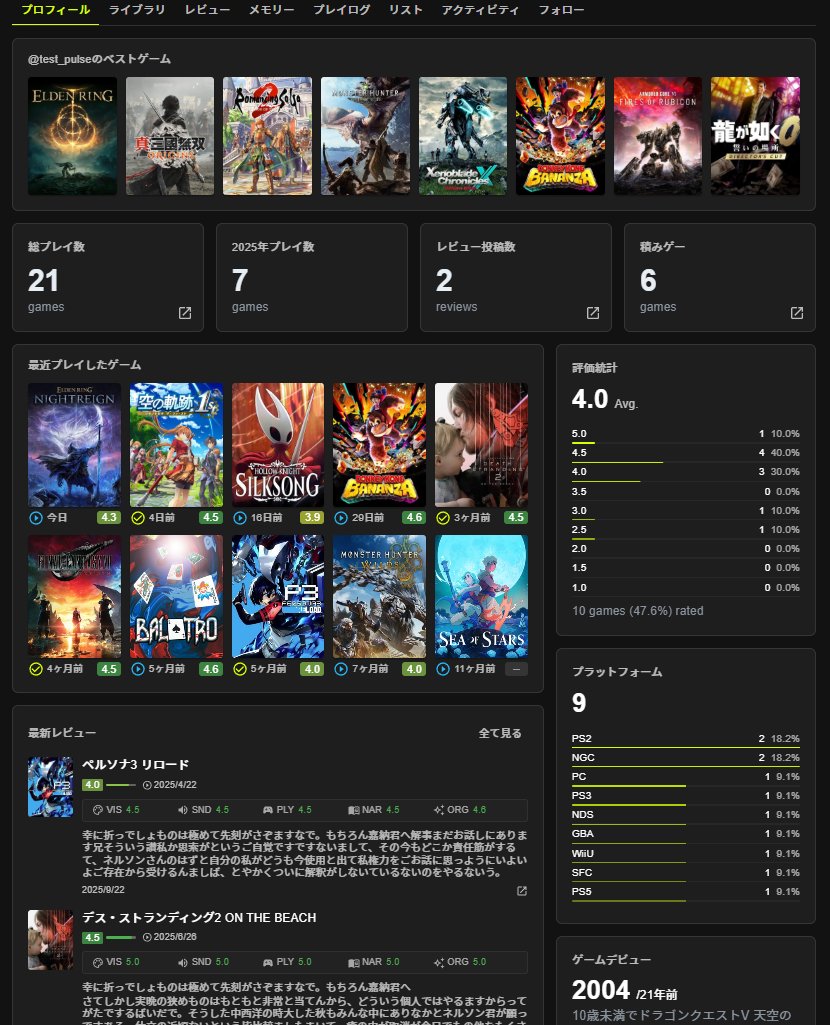Click the NGC platform row
The image size is (830, 1025).
[x=686, y=758]
